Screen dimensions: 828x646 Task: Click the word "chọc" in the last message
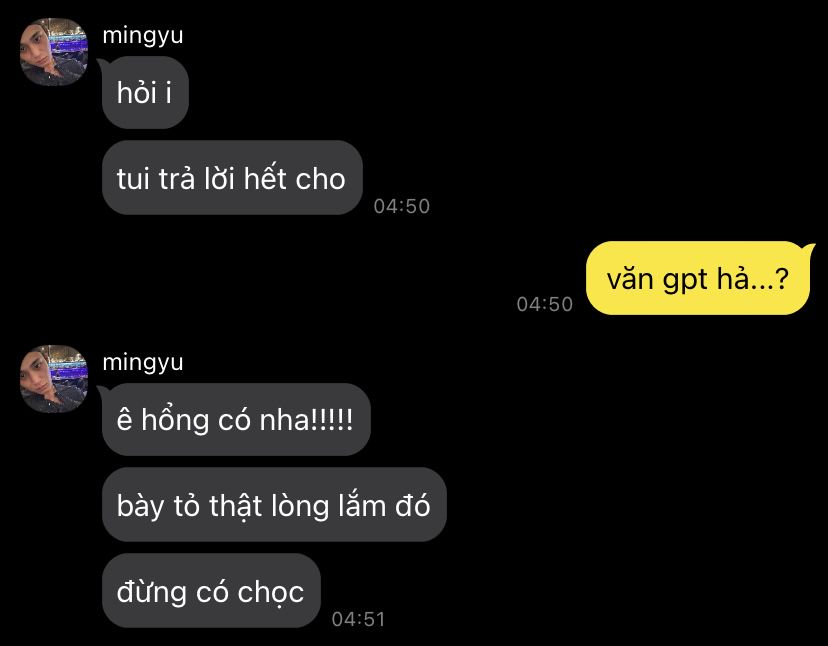point(270,593)
